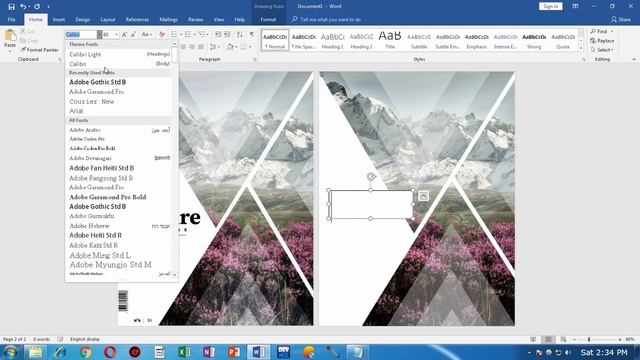Collapse the ribbon with the chevron
Viewport: 640px width, 360px height.
(x=634, y=60)
